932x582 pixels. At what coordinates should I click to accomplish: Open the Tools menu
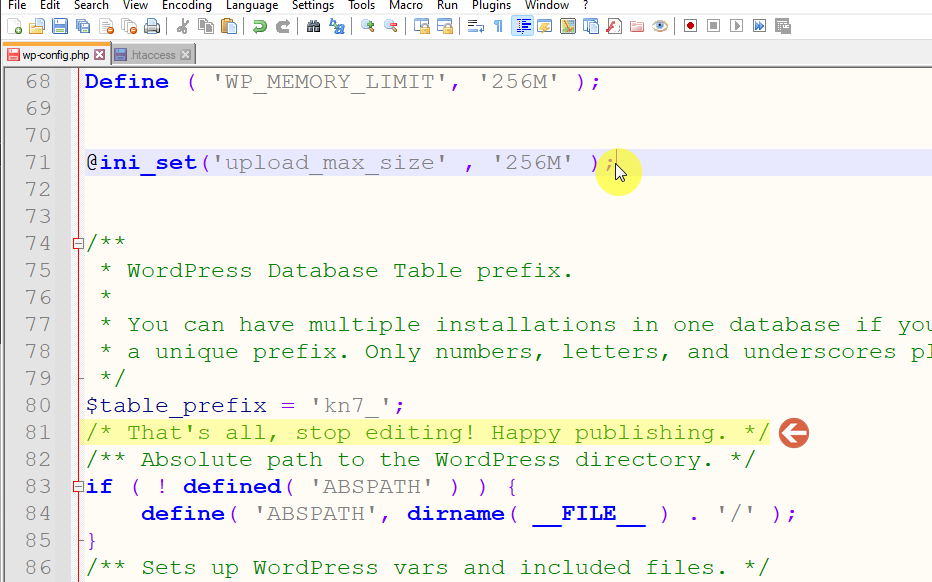coord(361,5)
